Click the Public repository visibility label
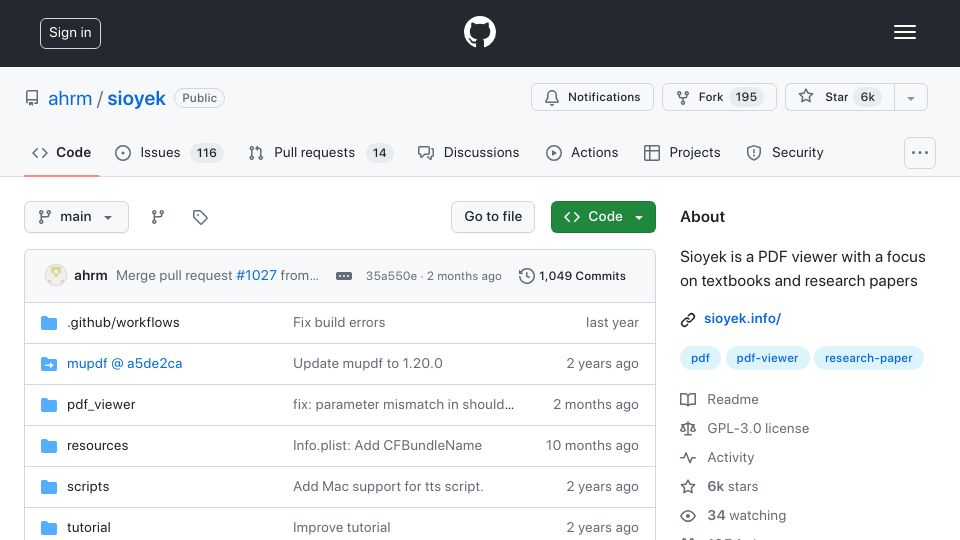This screenshot has width=960, height=540. click(x=200, y=98)
